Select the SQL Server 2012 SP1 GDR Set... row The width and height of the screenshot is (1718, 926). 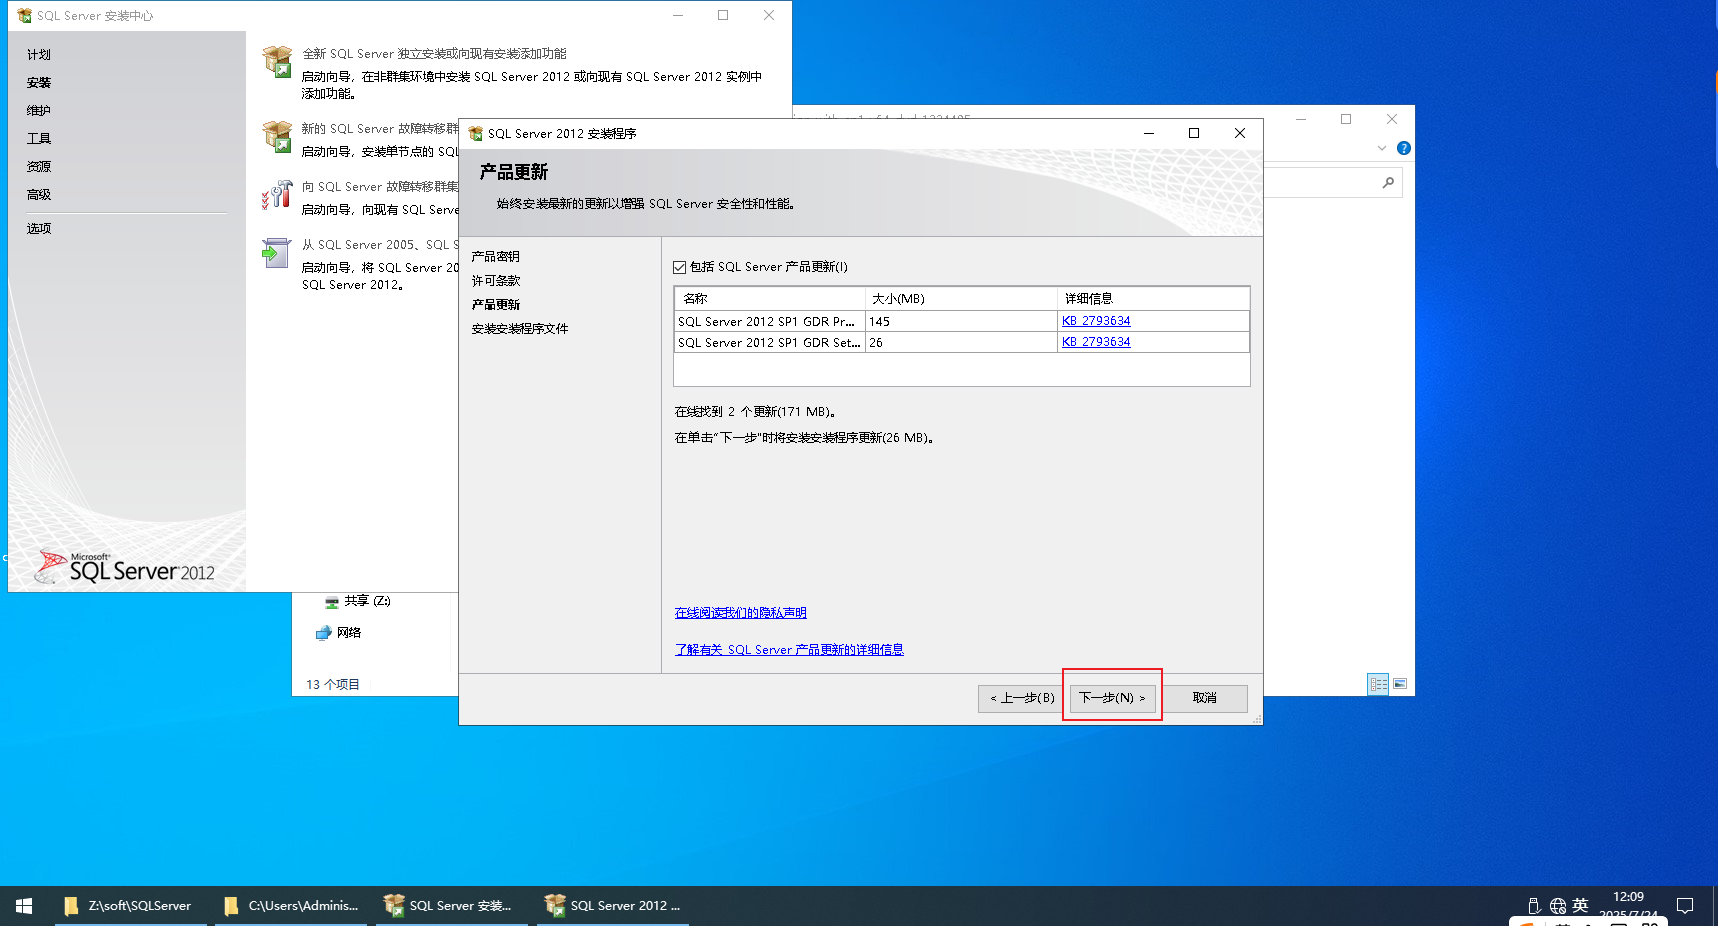962,342
